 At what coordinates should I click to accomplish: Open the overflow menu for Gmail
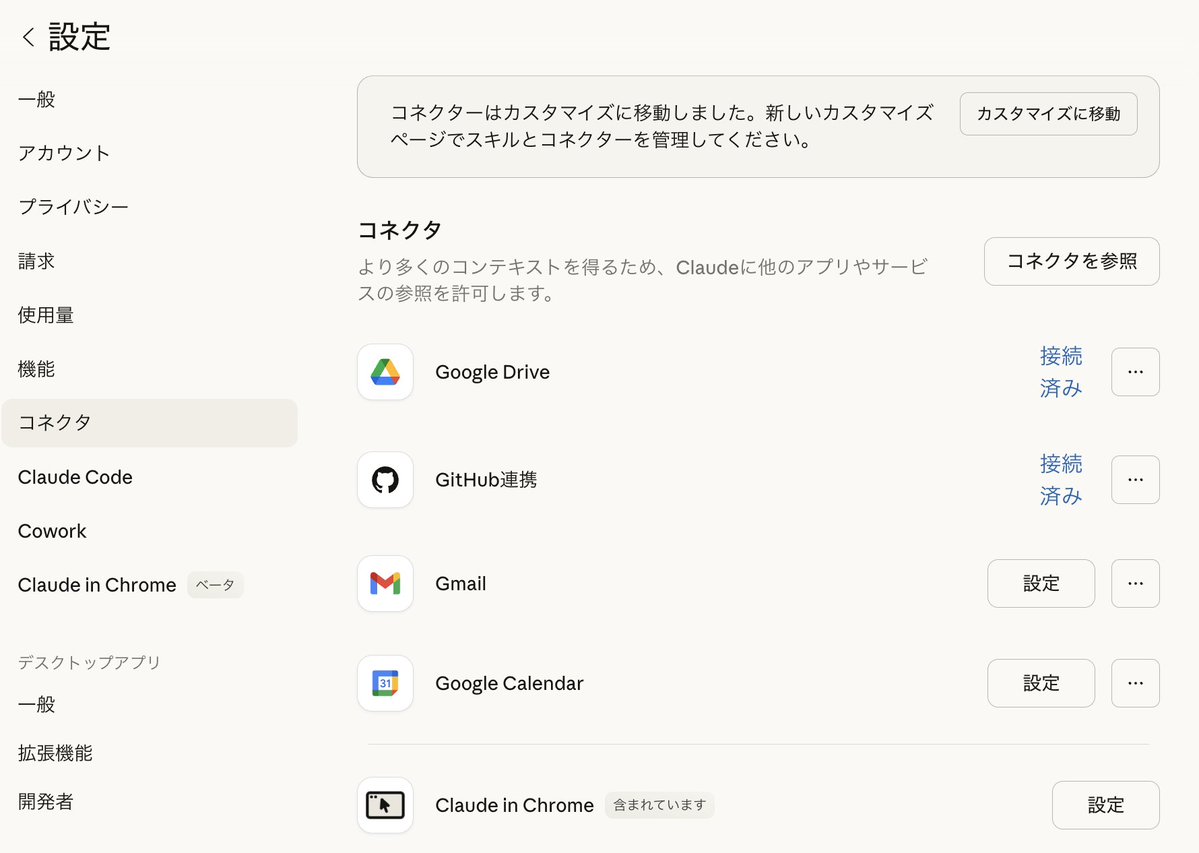tap(1135, 583)
